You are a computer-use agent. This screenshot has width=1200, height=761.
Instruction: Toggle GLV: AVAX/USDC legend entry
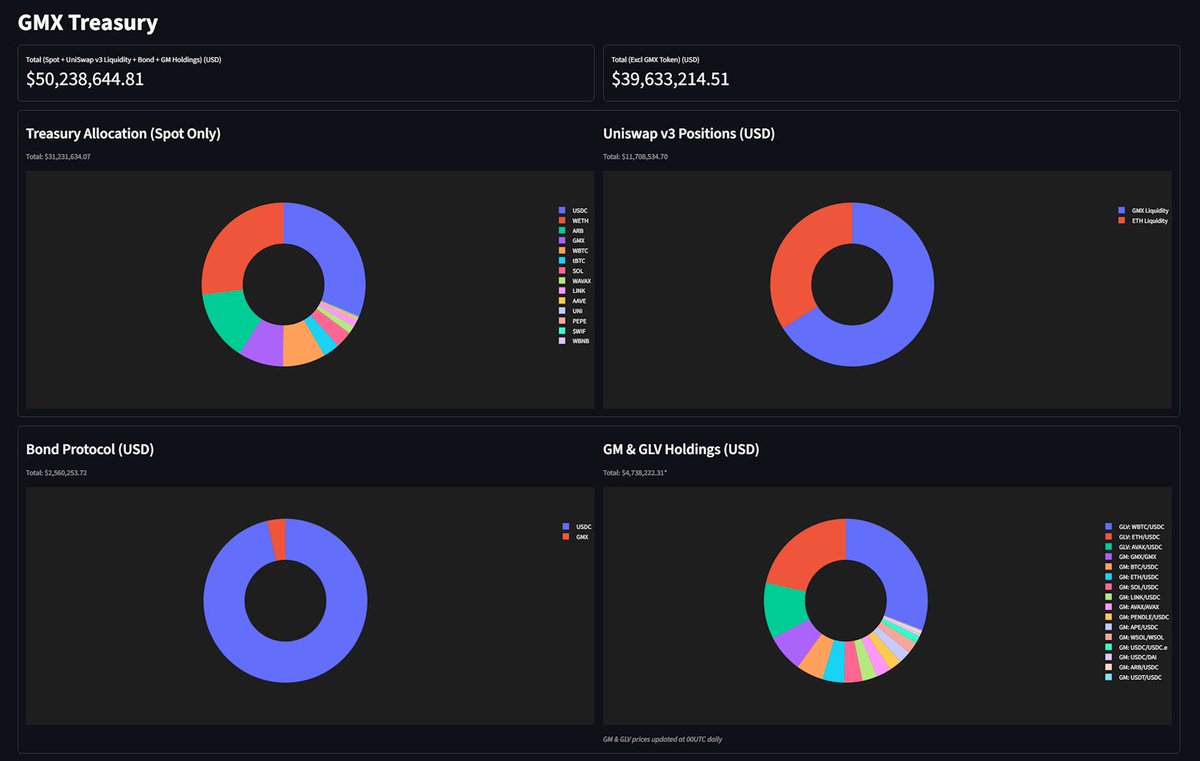[1134, 546]
